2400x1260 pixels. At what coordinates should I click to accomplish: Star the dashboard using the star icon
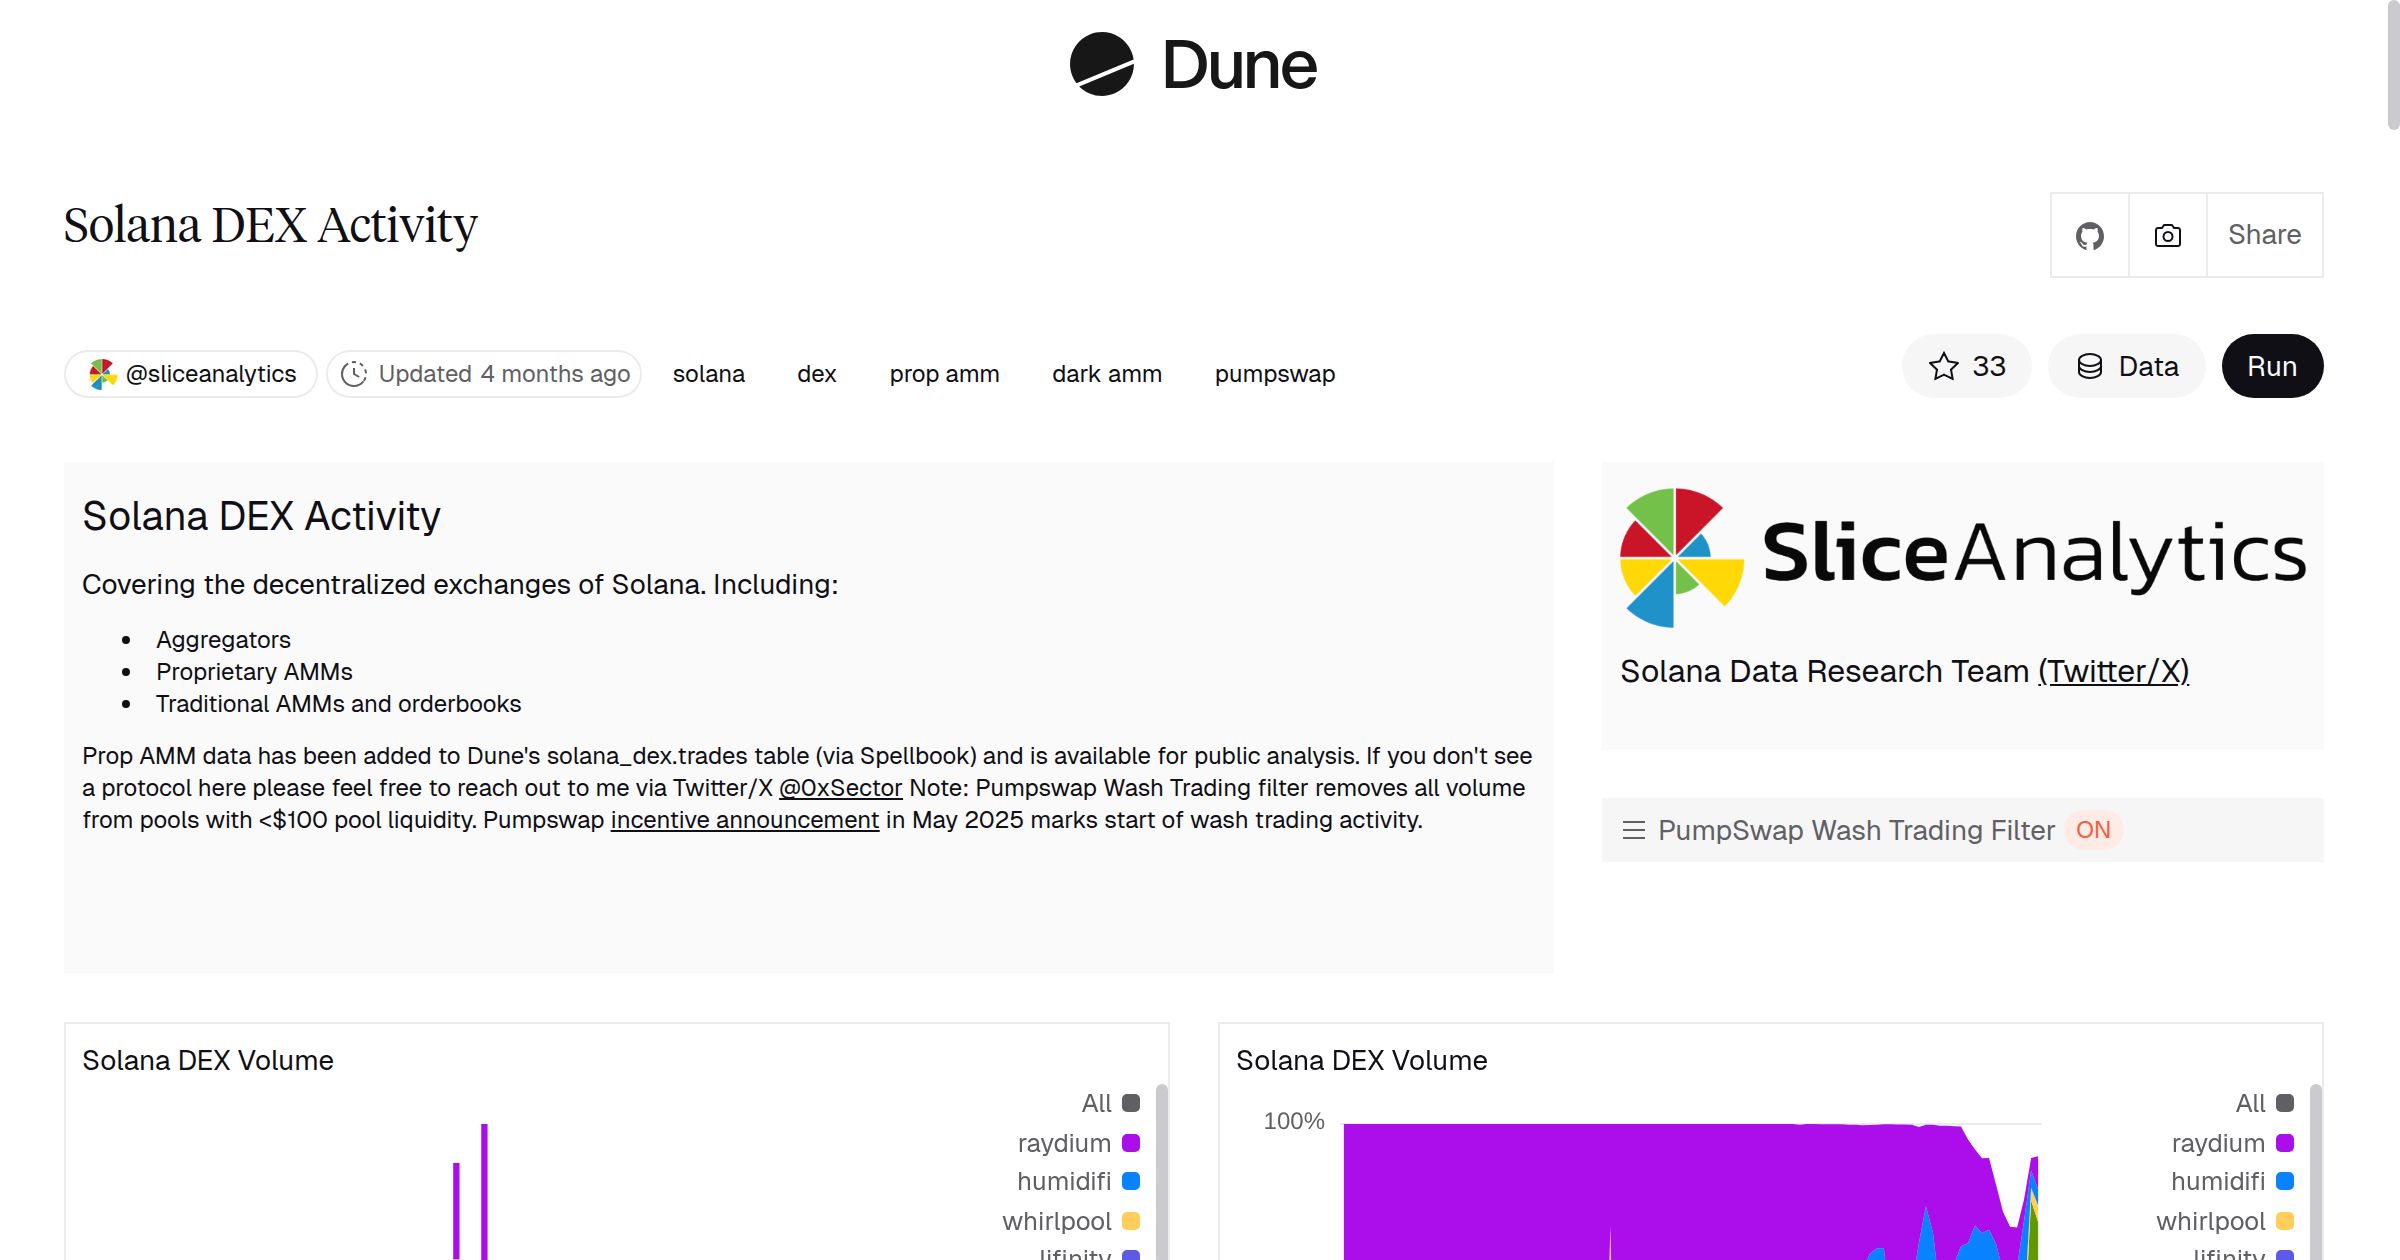(1944, 366)
